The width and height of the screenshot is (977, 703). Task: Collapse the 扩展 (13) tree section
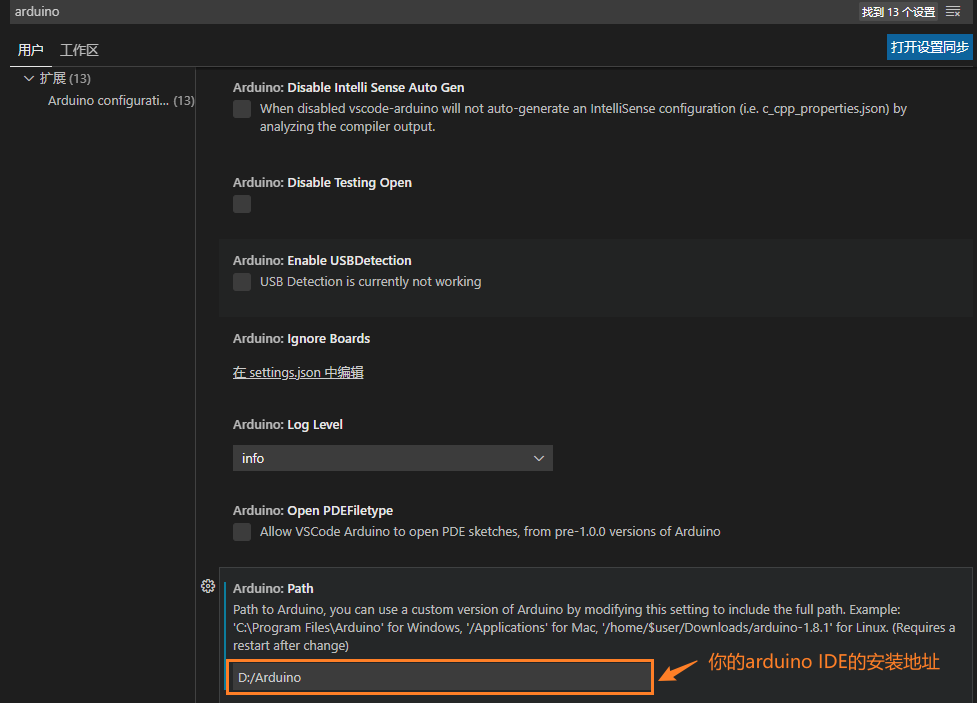(x=29, y=79)
